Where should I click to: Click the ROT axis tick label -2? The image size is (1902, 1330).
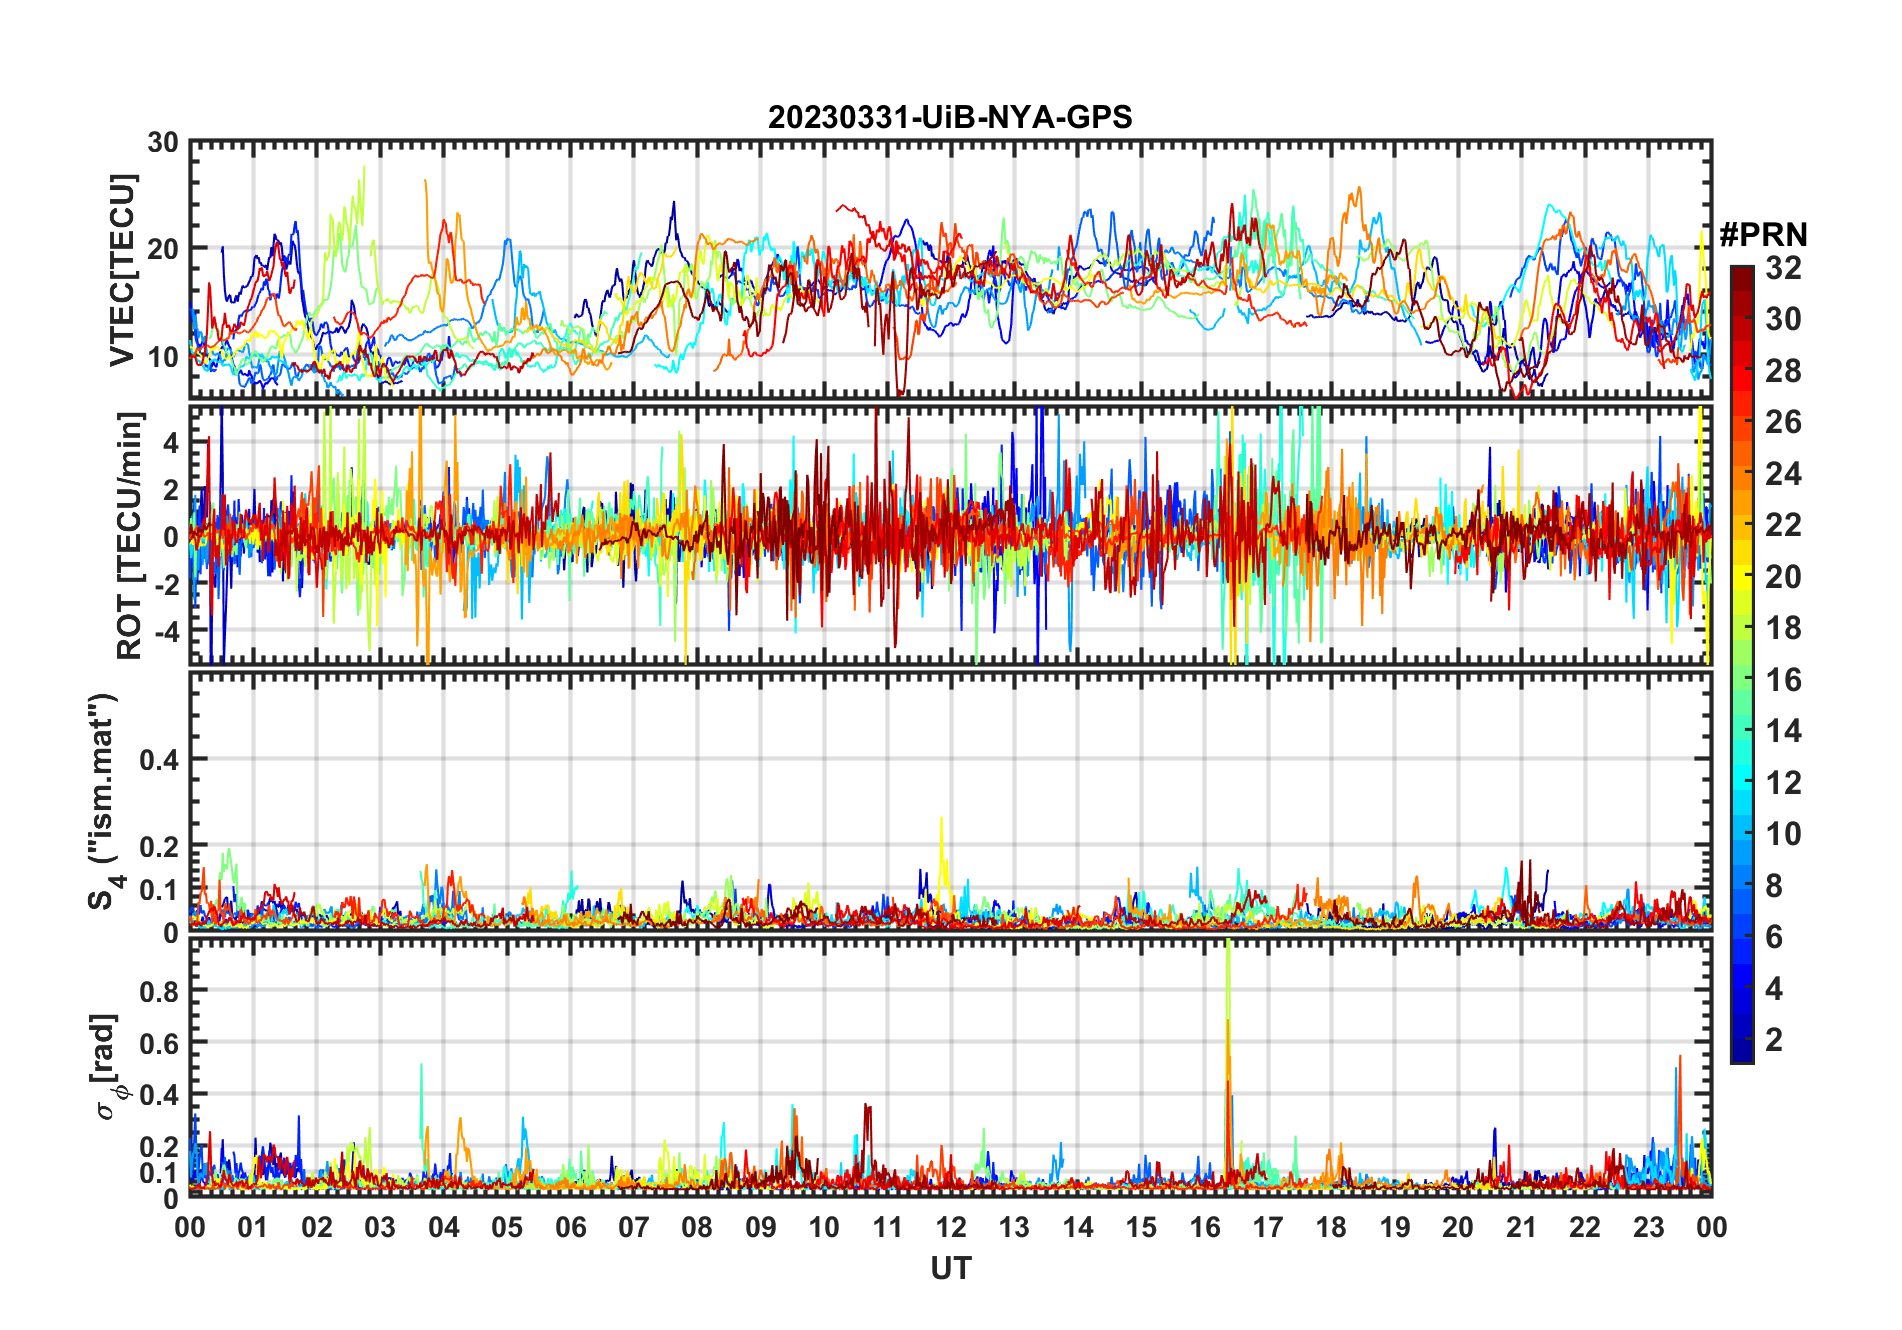coord(166,584)
